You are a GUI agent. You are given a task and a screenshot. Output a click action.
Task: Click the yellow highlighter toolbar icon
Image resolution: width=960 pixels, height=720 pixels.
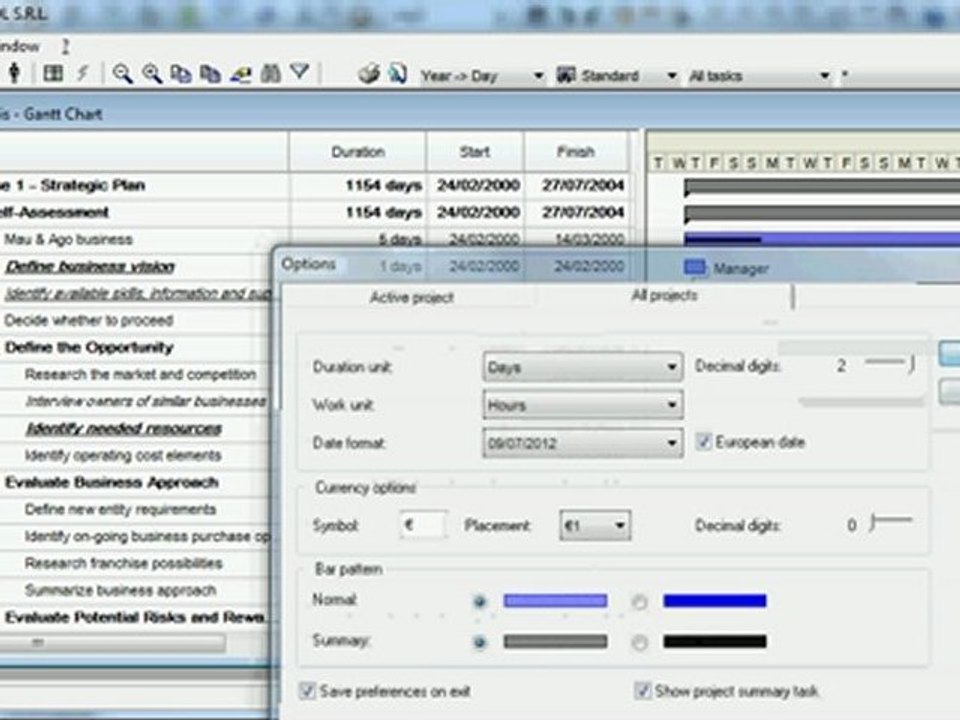[x=240, y=74]
